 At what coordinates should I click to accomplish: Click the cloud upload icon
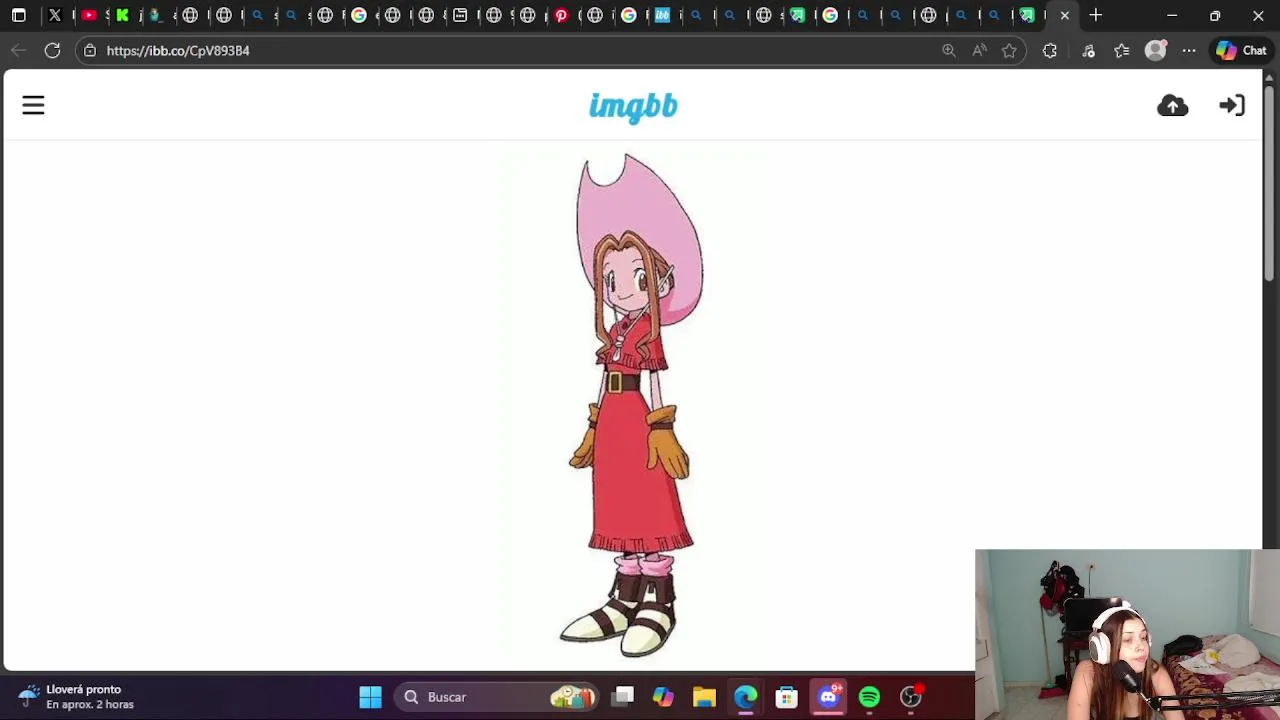pyautogui.click(x=1173, y=106)
